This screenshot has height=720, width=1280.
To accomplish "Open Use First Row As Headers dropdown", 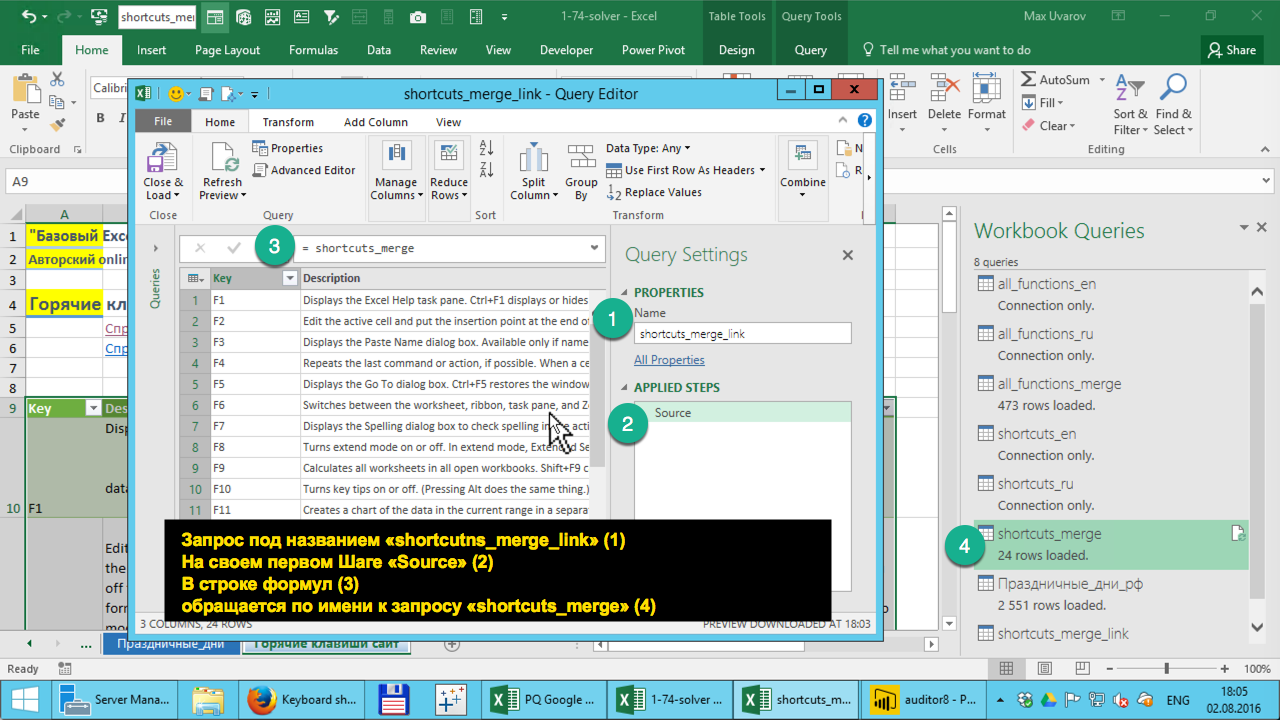I will [x=686, y=170].
